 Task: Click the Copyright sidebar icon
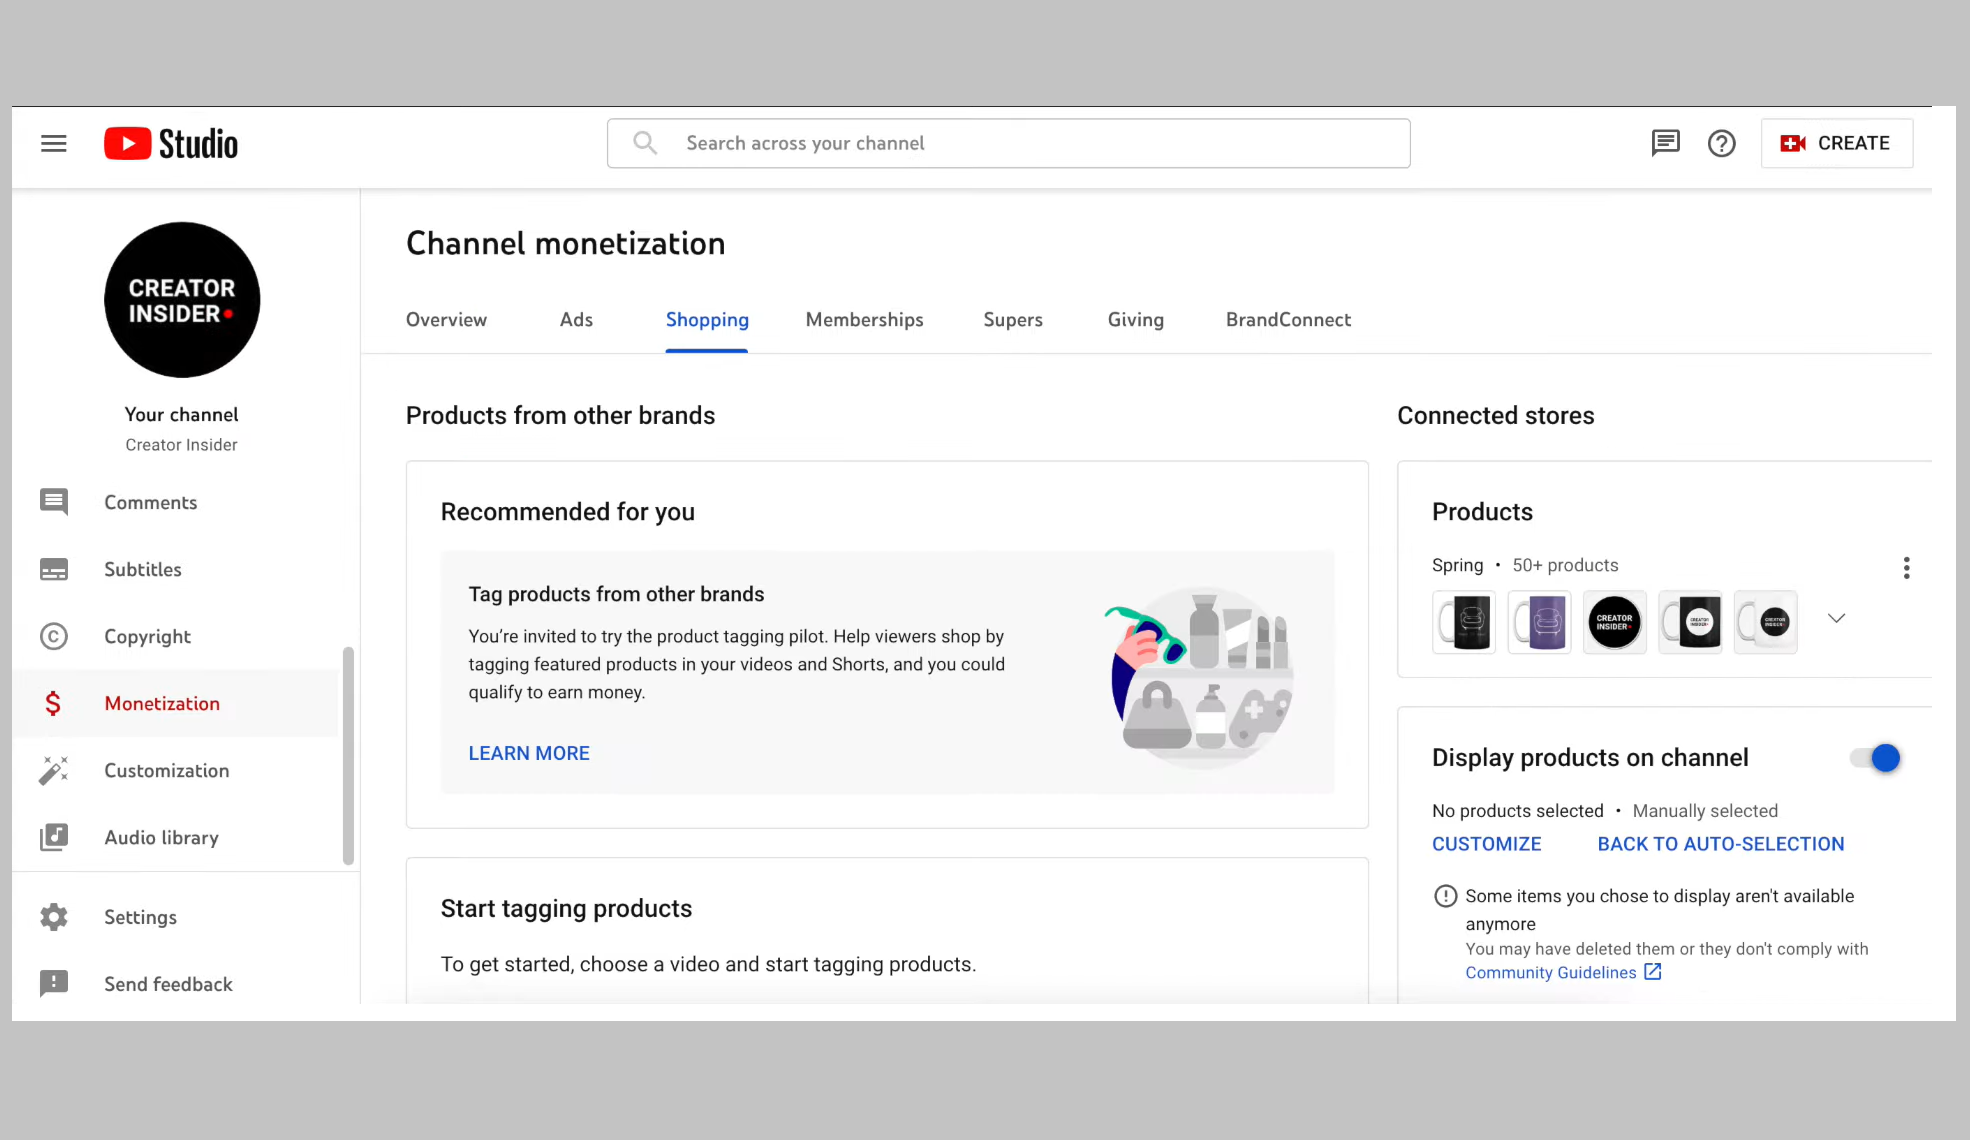pyautogui.click(x=54, y=637)
